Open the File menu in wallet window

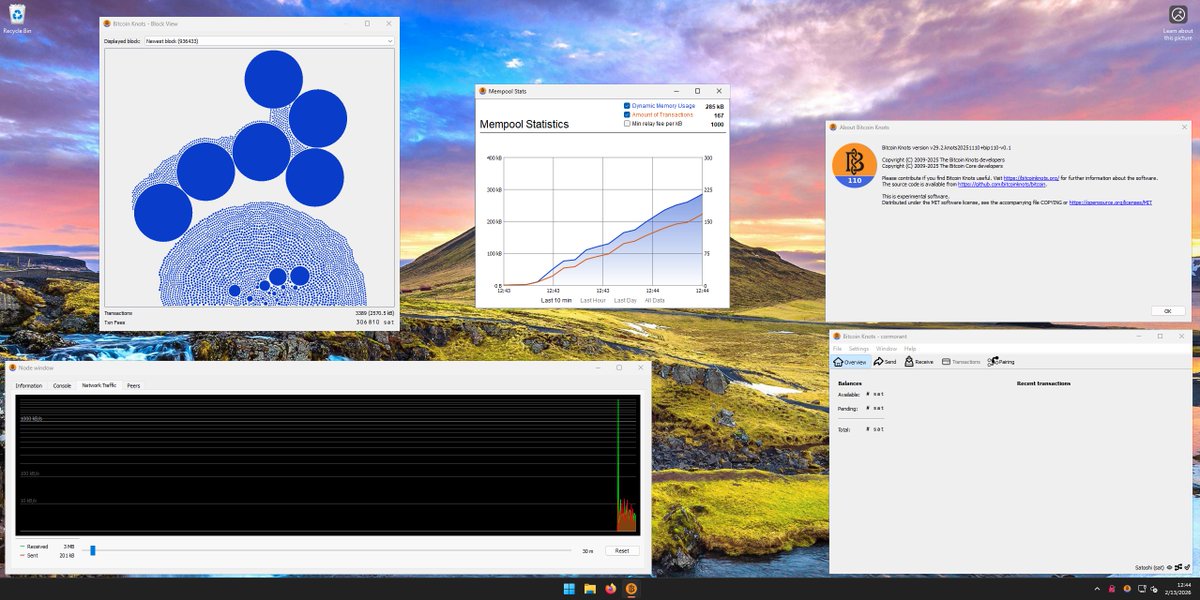click(837, 348)
